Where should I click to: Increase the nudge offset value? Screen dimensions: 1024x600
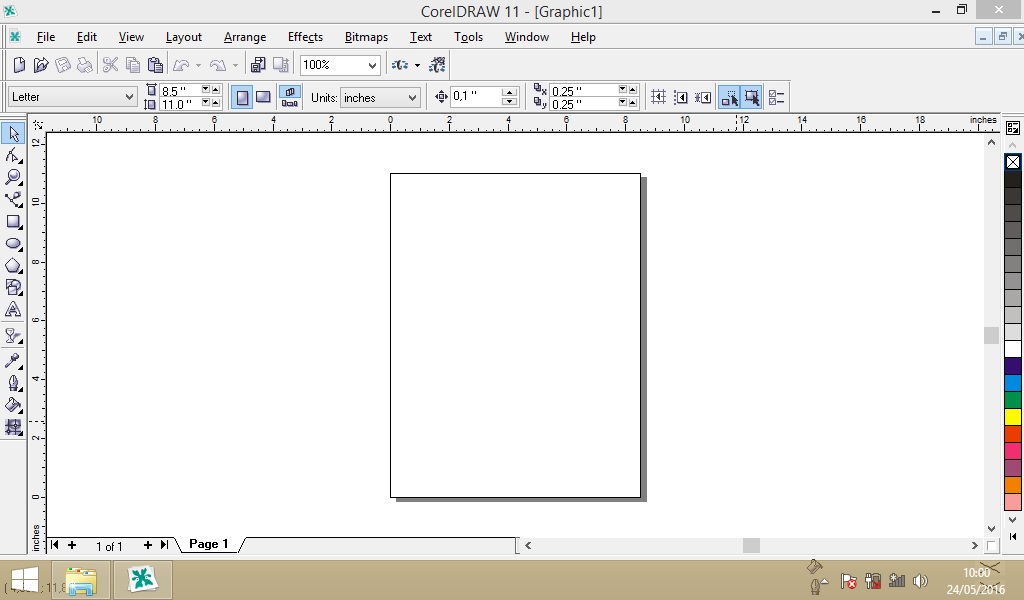tap(509, 92)
